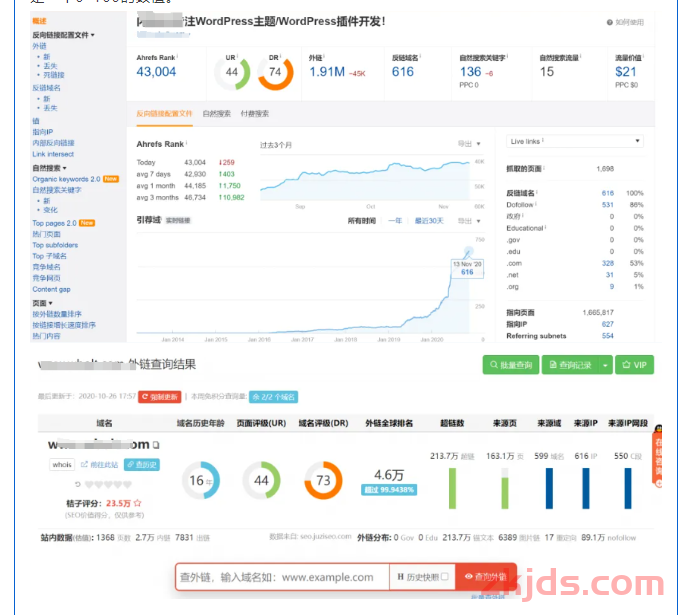Collapse the 反向链接配置文件 sidebar section
The height and width of the screenshot is (615, 683).
pyautogui.click(x=64, y=35)
